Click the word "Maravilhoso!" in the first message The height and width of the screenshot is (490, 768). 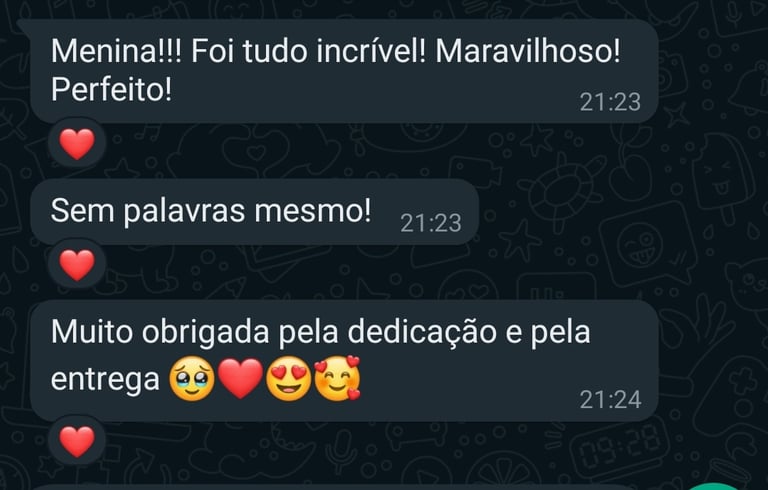(x=528, y=50)
